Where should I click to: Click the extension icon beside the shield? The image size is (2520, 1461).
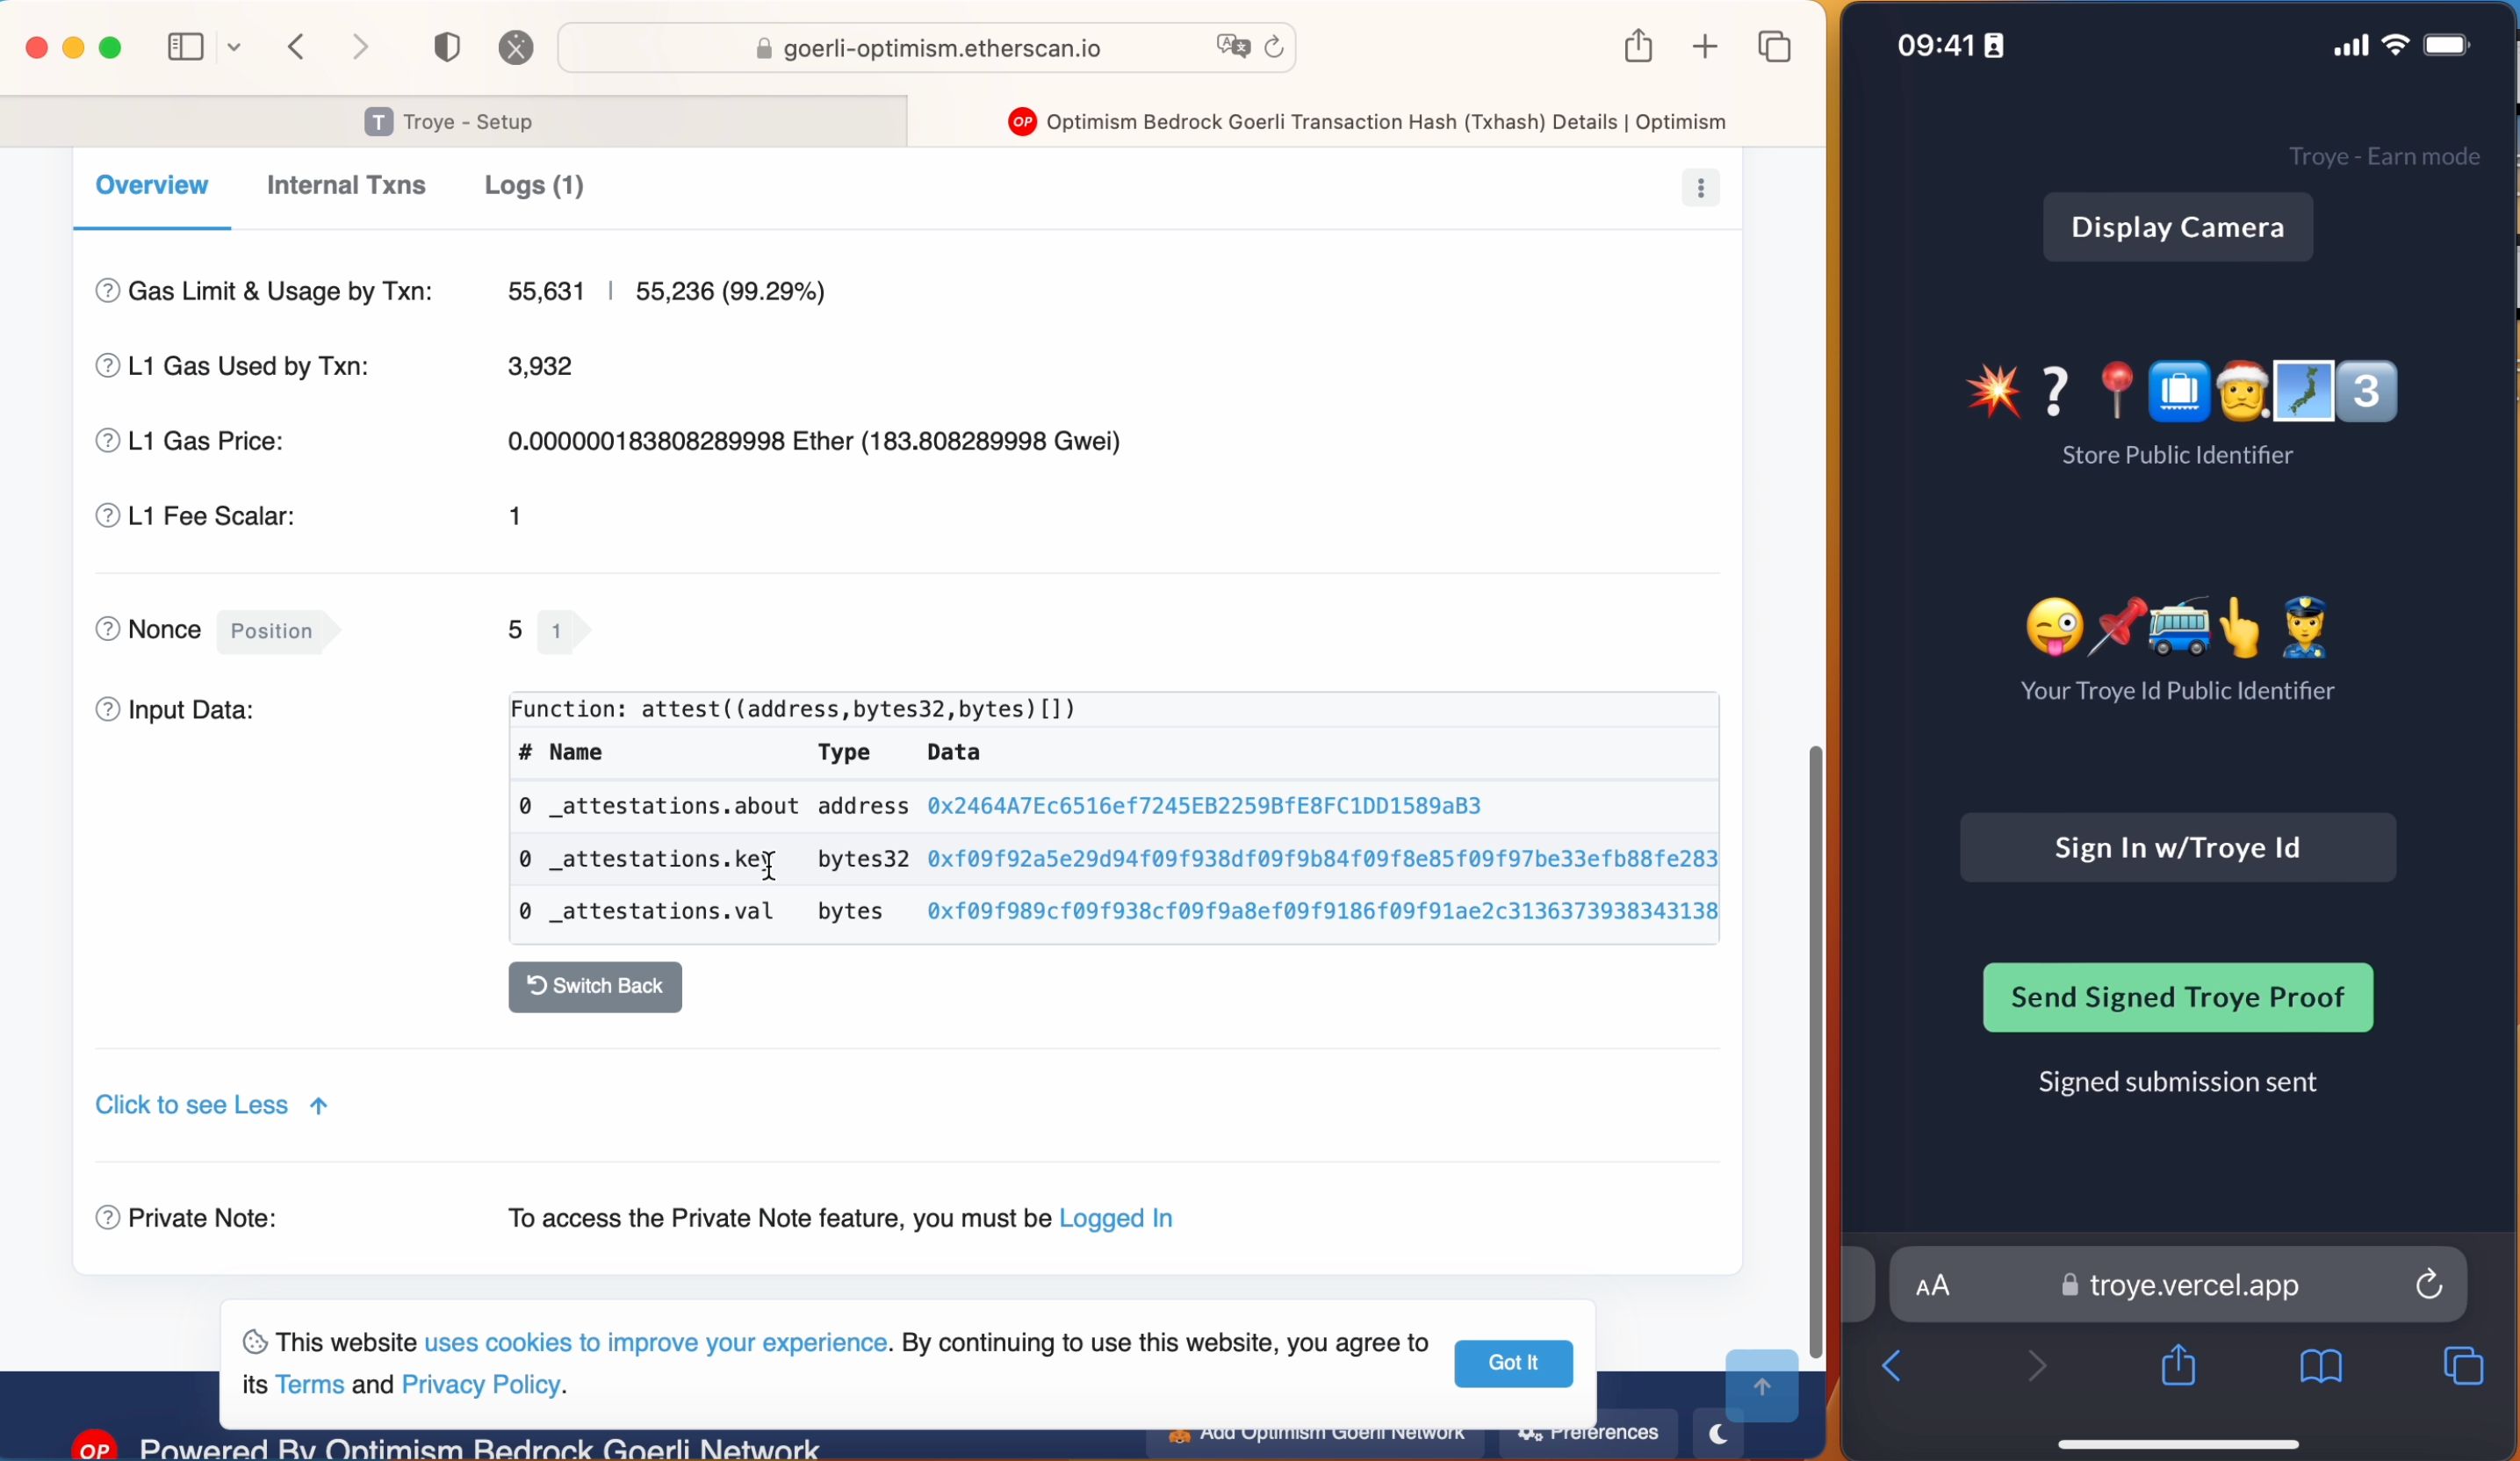516,47
